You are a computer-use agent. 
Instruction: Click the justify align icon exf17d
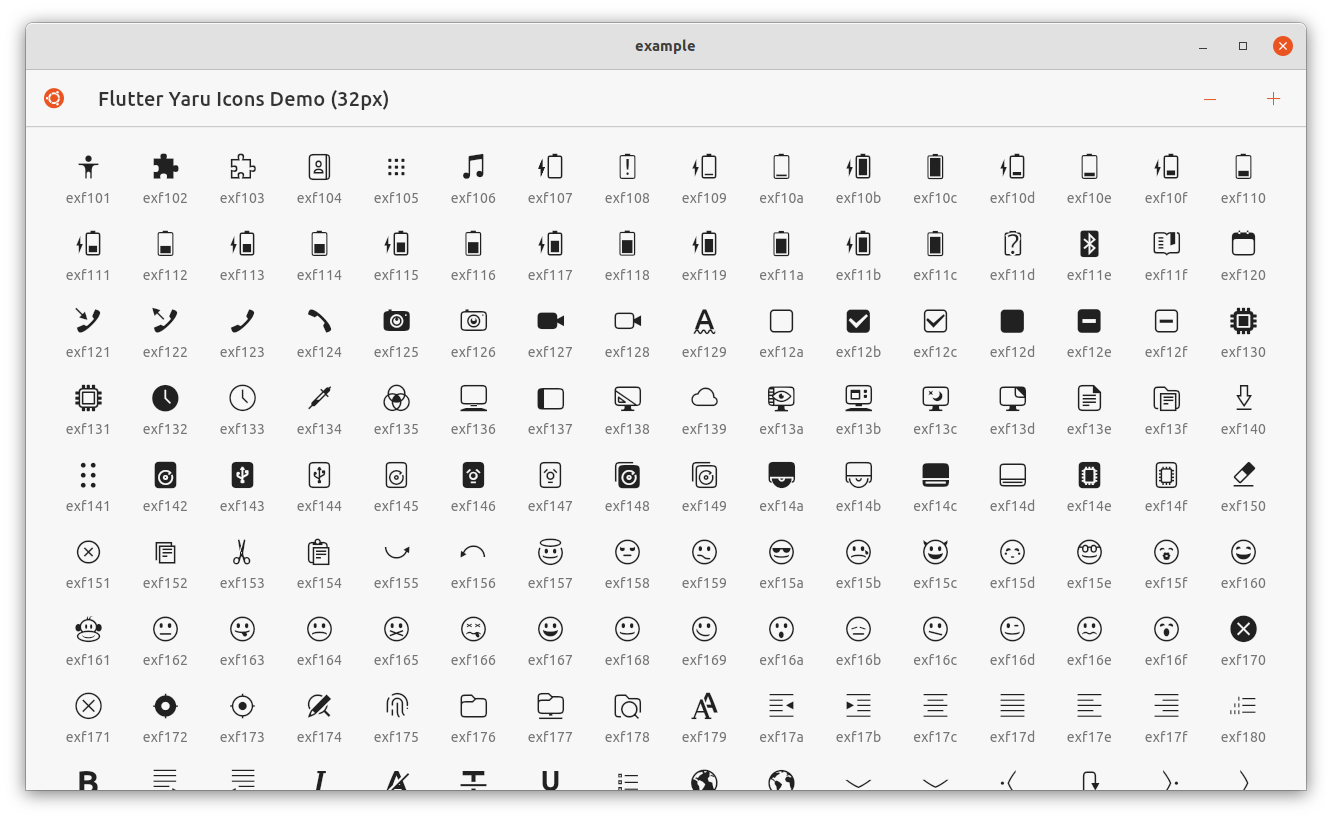coord(1012,705)
